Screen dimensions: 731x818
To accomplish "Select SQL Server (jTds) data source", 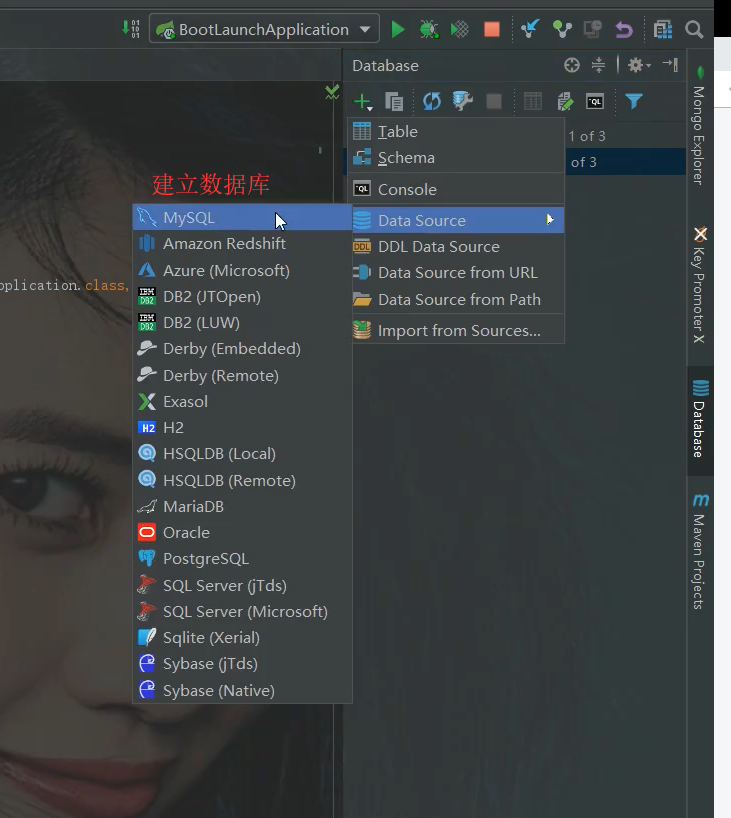I will (243, 585).
